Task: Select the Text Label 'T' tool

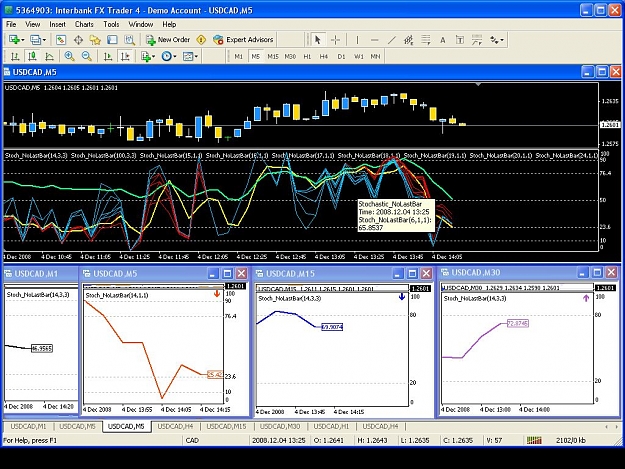Action: (460, 40)
